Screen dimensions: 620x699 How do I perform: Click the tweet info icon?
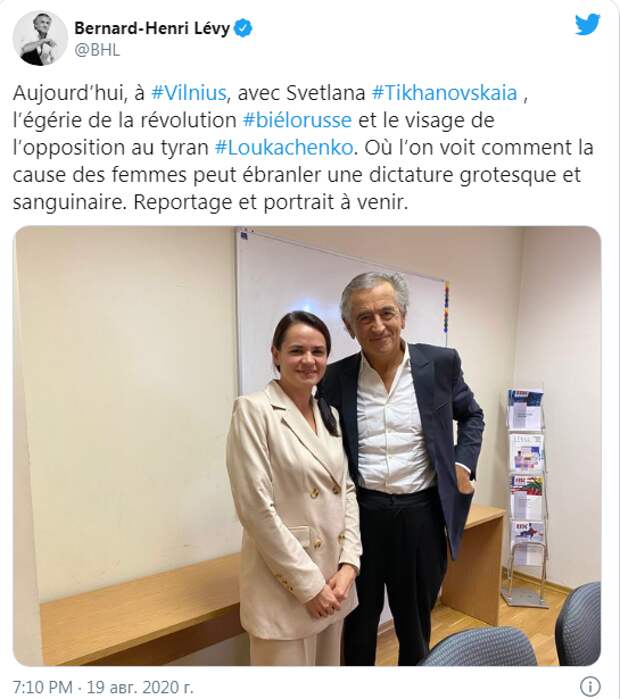pyautogui.click(x=591, y=685)
